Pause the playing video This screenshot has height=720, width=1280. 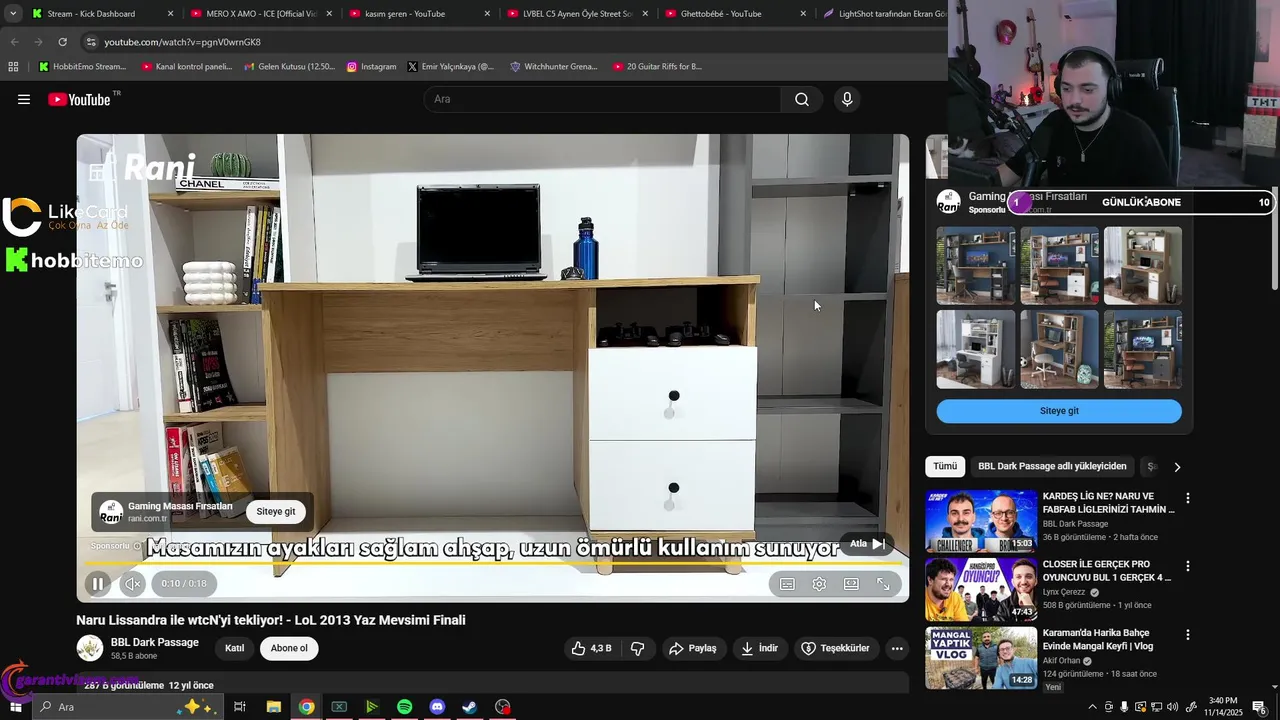coord(98,584)
